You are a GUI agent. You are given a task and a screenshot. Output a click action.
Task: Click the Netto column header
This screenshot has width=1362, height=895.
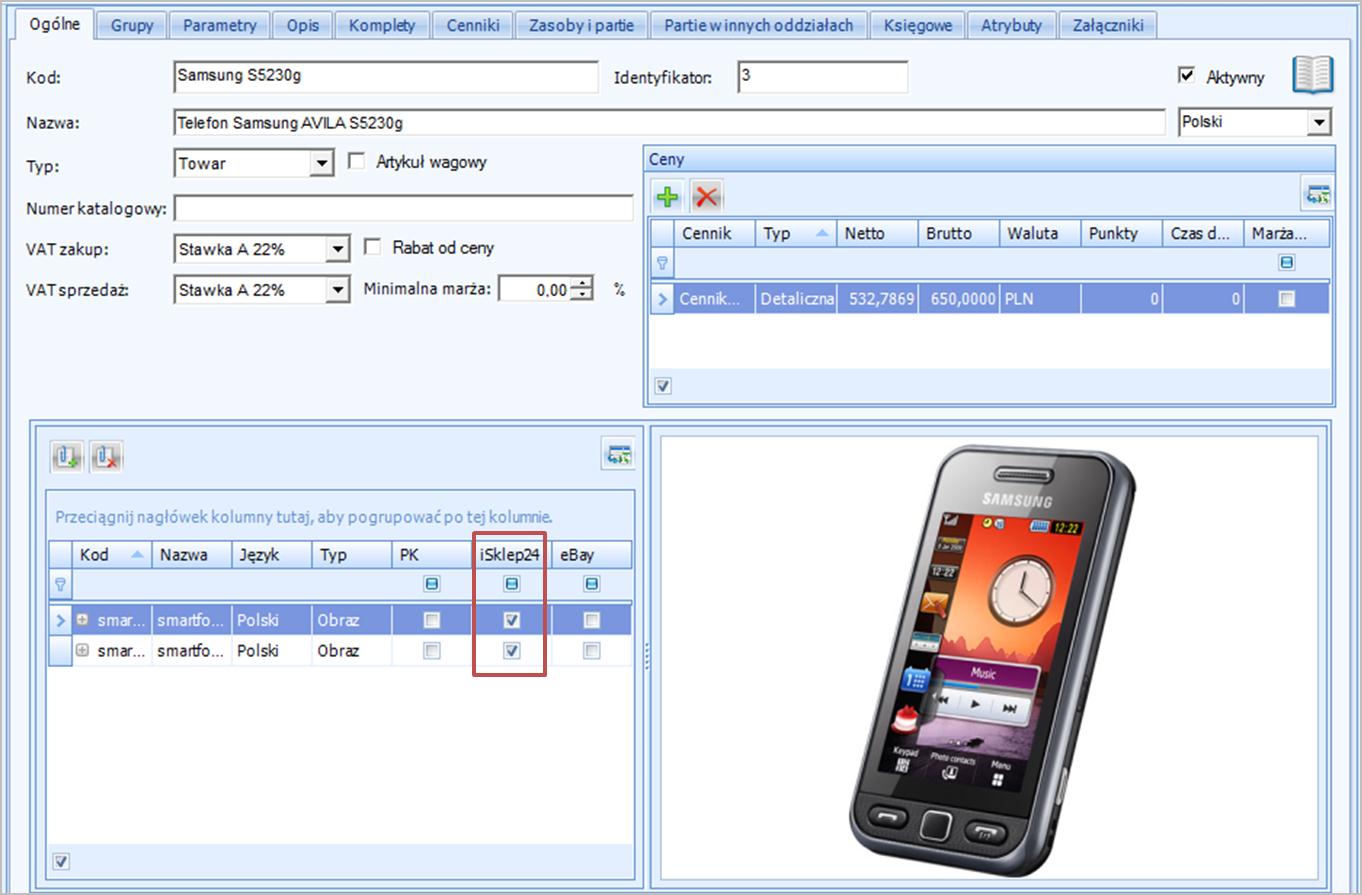click(877, 233)
